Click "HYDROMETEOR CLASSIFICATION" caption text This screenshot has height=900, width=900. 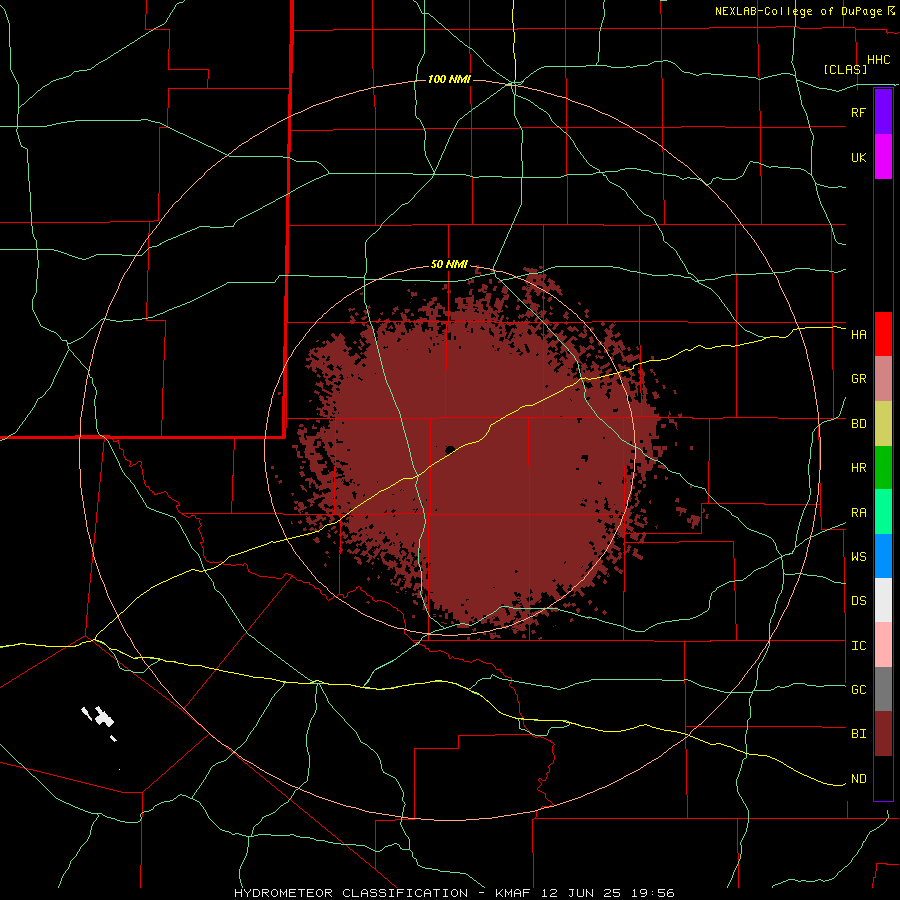[x=351, y=893]
